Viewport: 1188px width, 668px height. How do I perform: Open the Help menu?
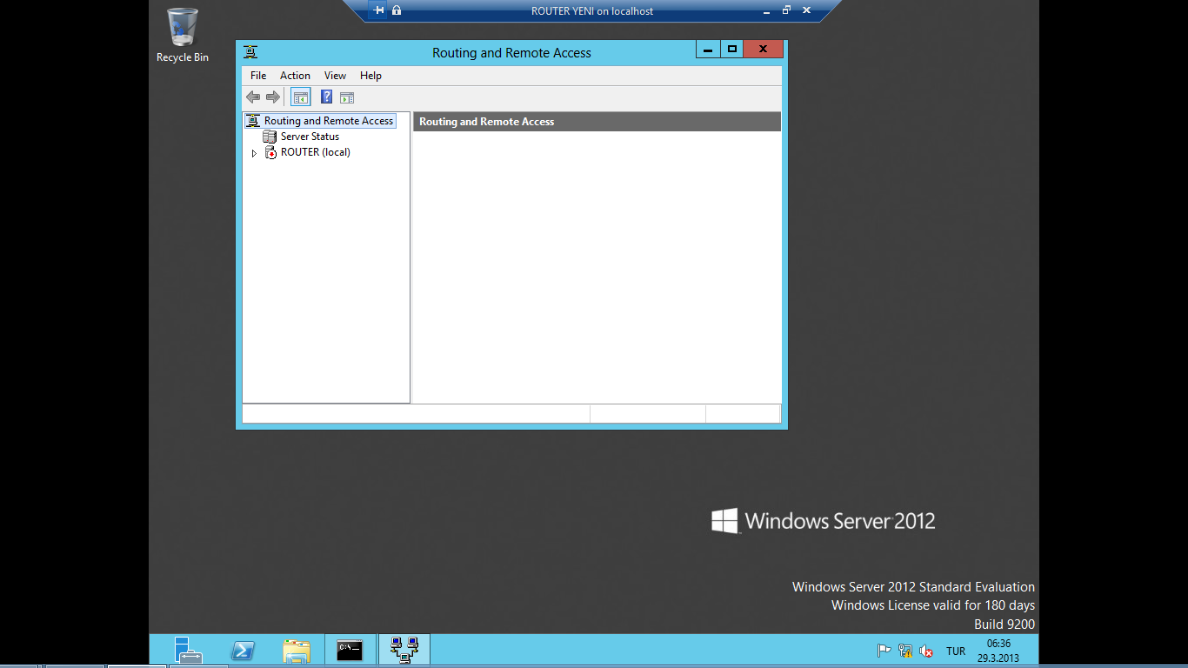coord(370,76)
